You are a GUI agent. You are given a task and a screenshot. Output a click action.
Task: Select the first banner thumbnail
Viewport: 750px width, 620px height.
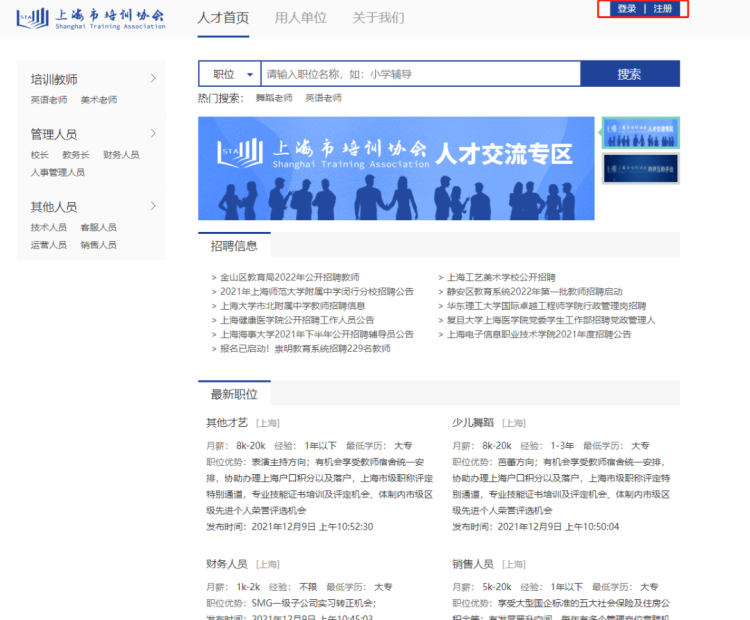(x=640, y=133)
